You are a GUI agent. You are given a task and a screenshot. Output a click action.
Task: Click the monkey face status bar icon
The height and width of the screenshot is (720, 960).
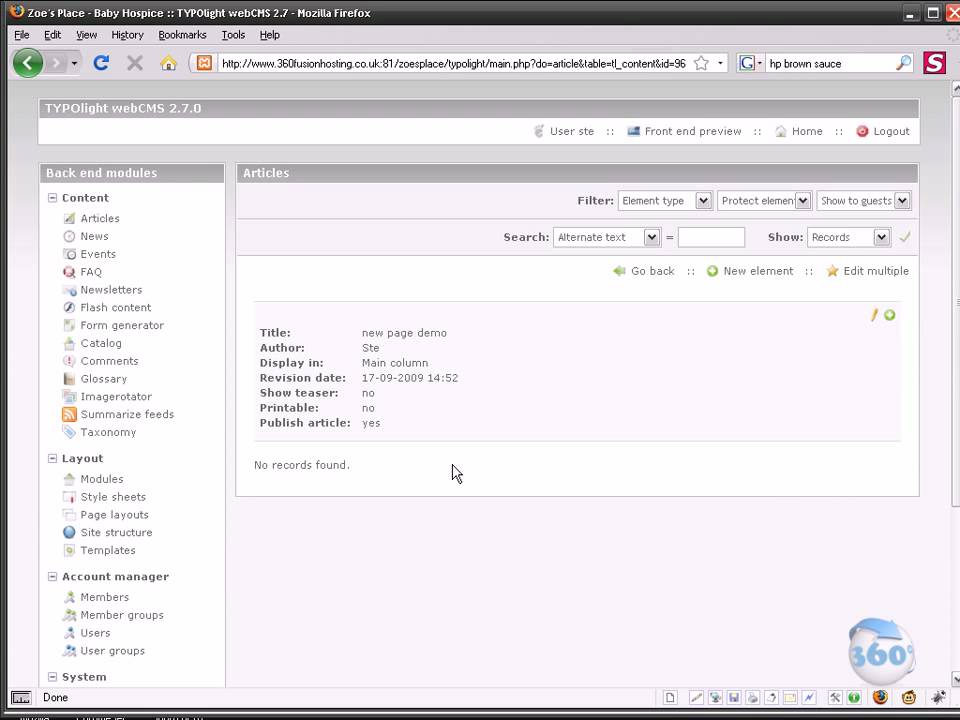[x=909, y=697]
